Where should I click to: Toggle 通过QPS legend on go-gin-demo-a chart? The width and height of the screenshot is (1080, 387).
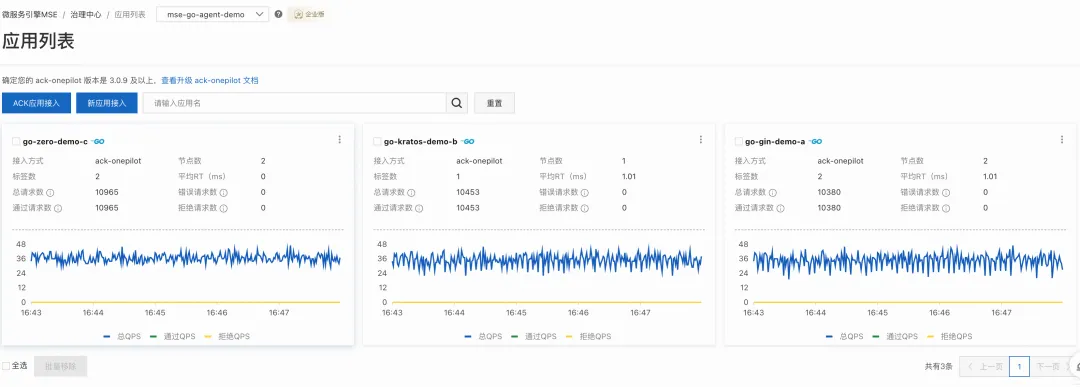click(895, 337)
